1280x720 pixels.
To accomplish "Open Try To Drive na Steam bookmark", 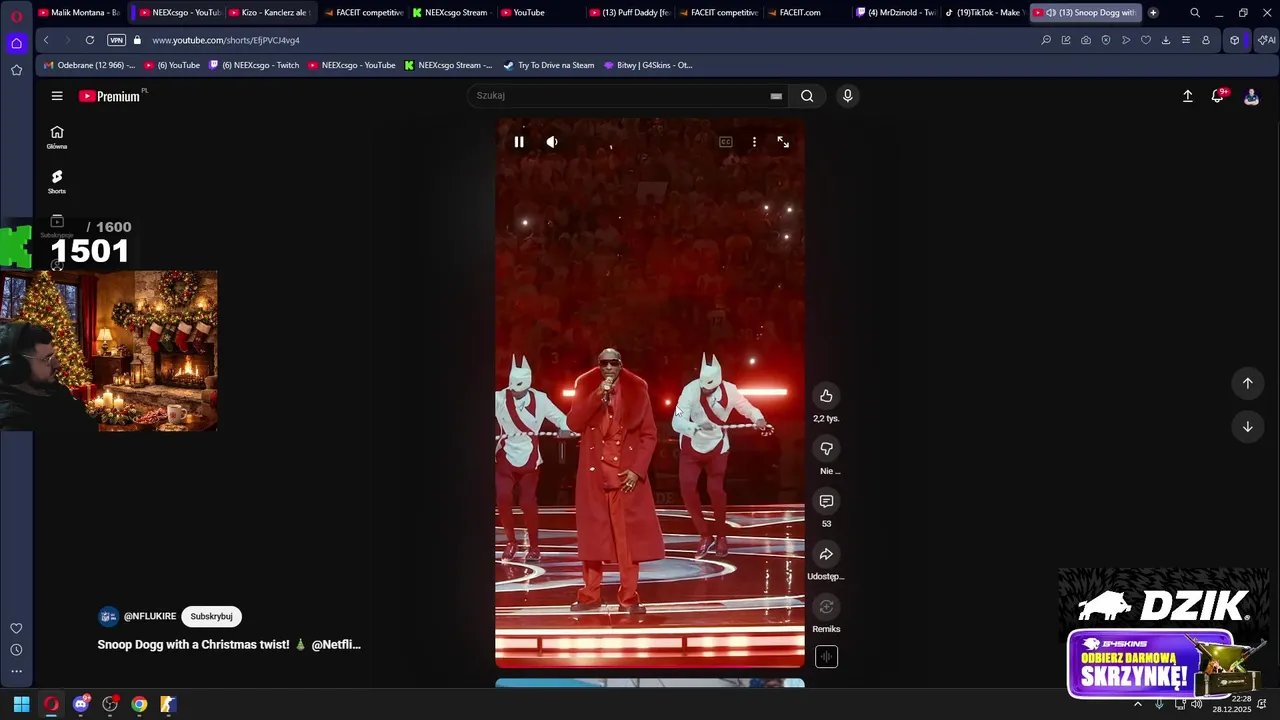I will pos(549,65).
